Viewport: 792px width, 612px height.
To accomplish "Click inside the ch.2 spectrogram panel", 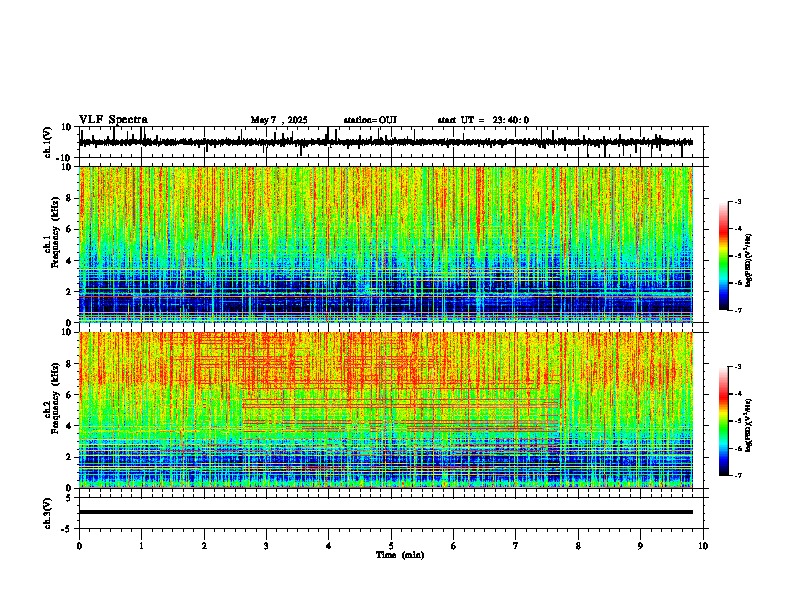I will 385,410.
